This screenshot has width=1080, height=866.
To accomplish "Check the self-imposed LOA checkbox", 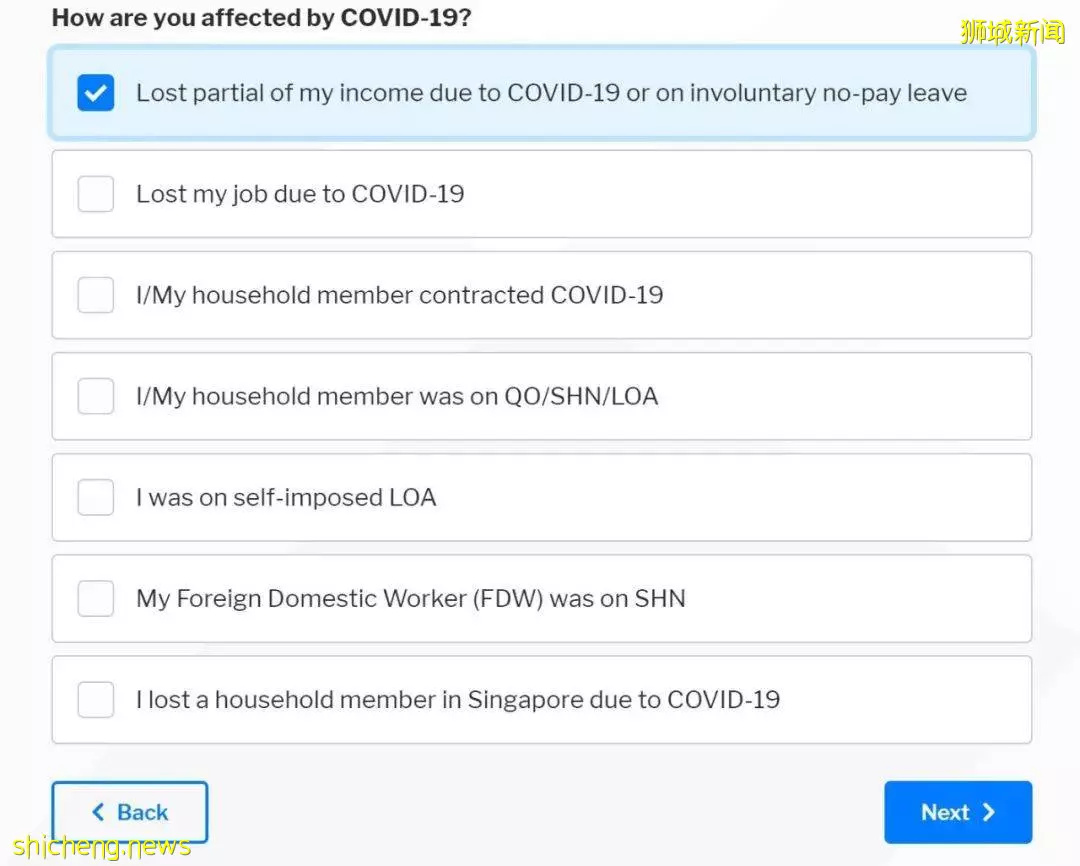I will tap(96, 497).
